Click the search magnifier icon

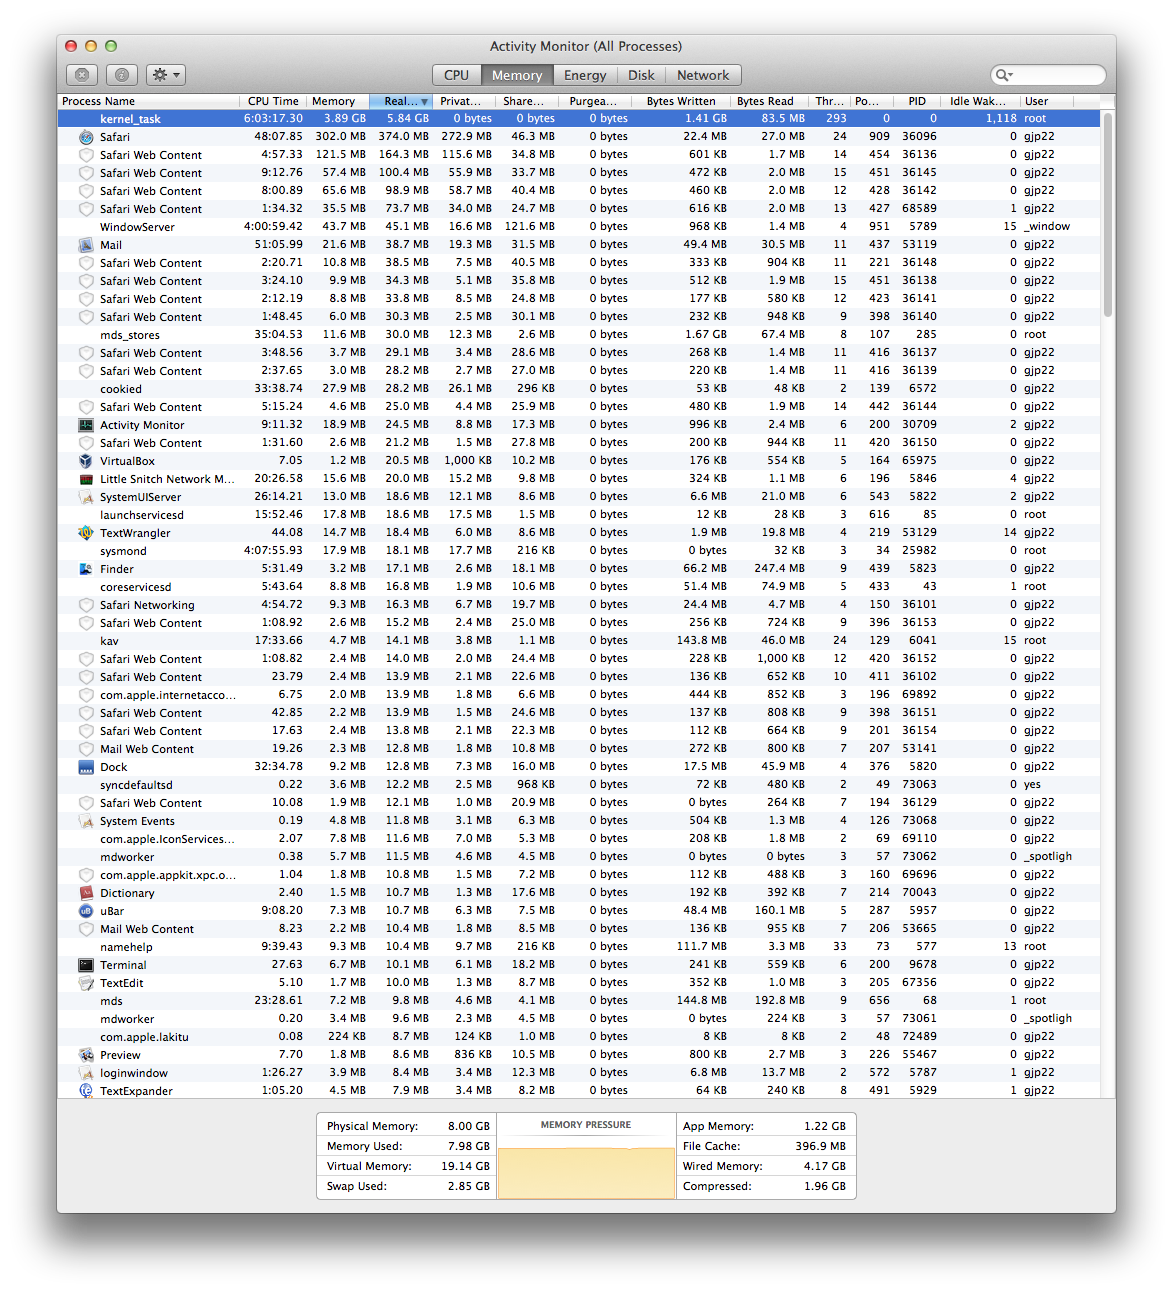click(1002, 75)
